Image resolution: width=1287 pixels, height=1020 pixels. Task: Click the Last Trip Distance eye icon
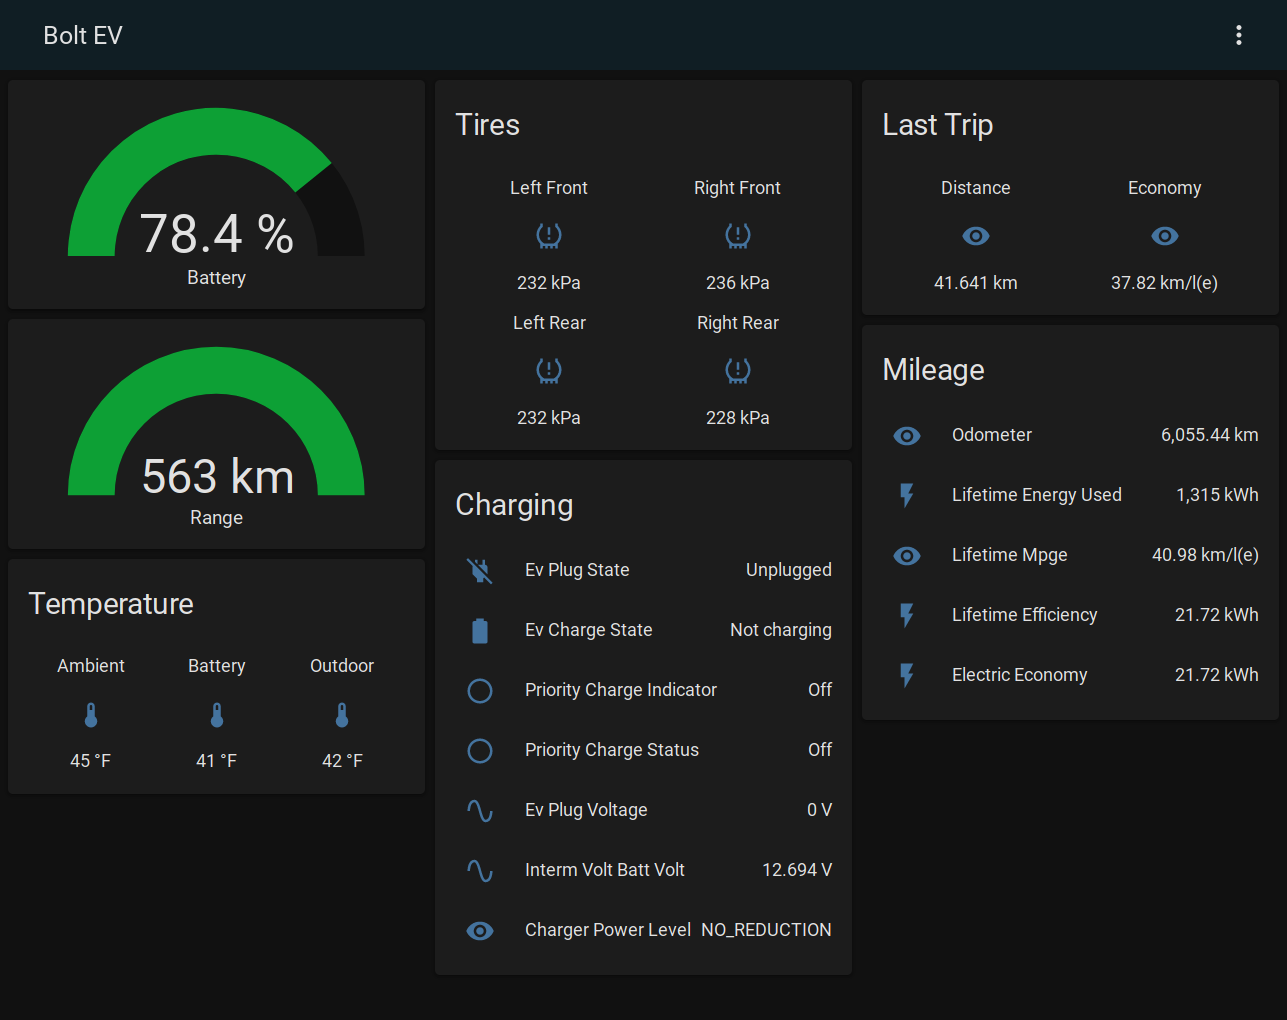975,236
